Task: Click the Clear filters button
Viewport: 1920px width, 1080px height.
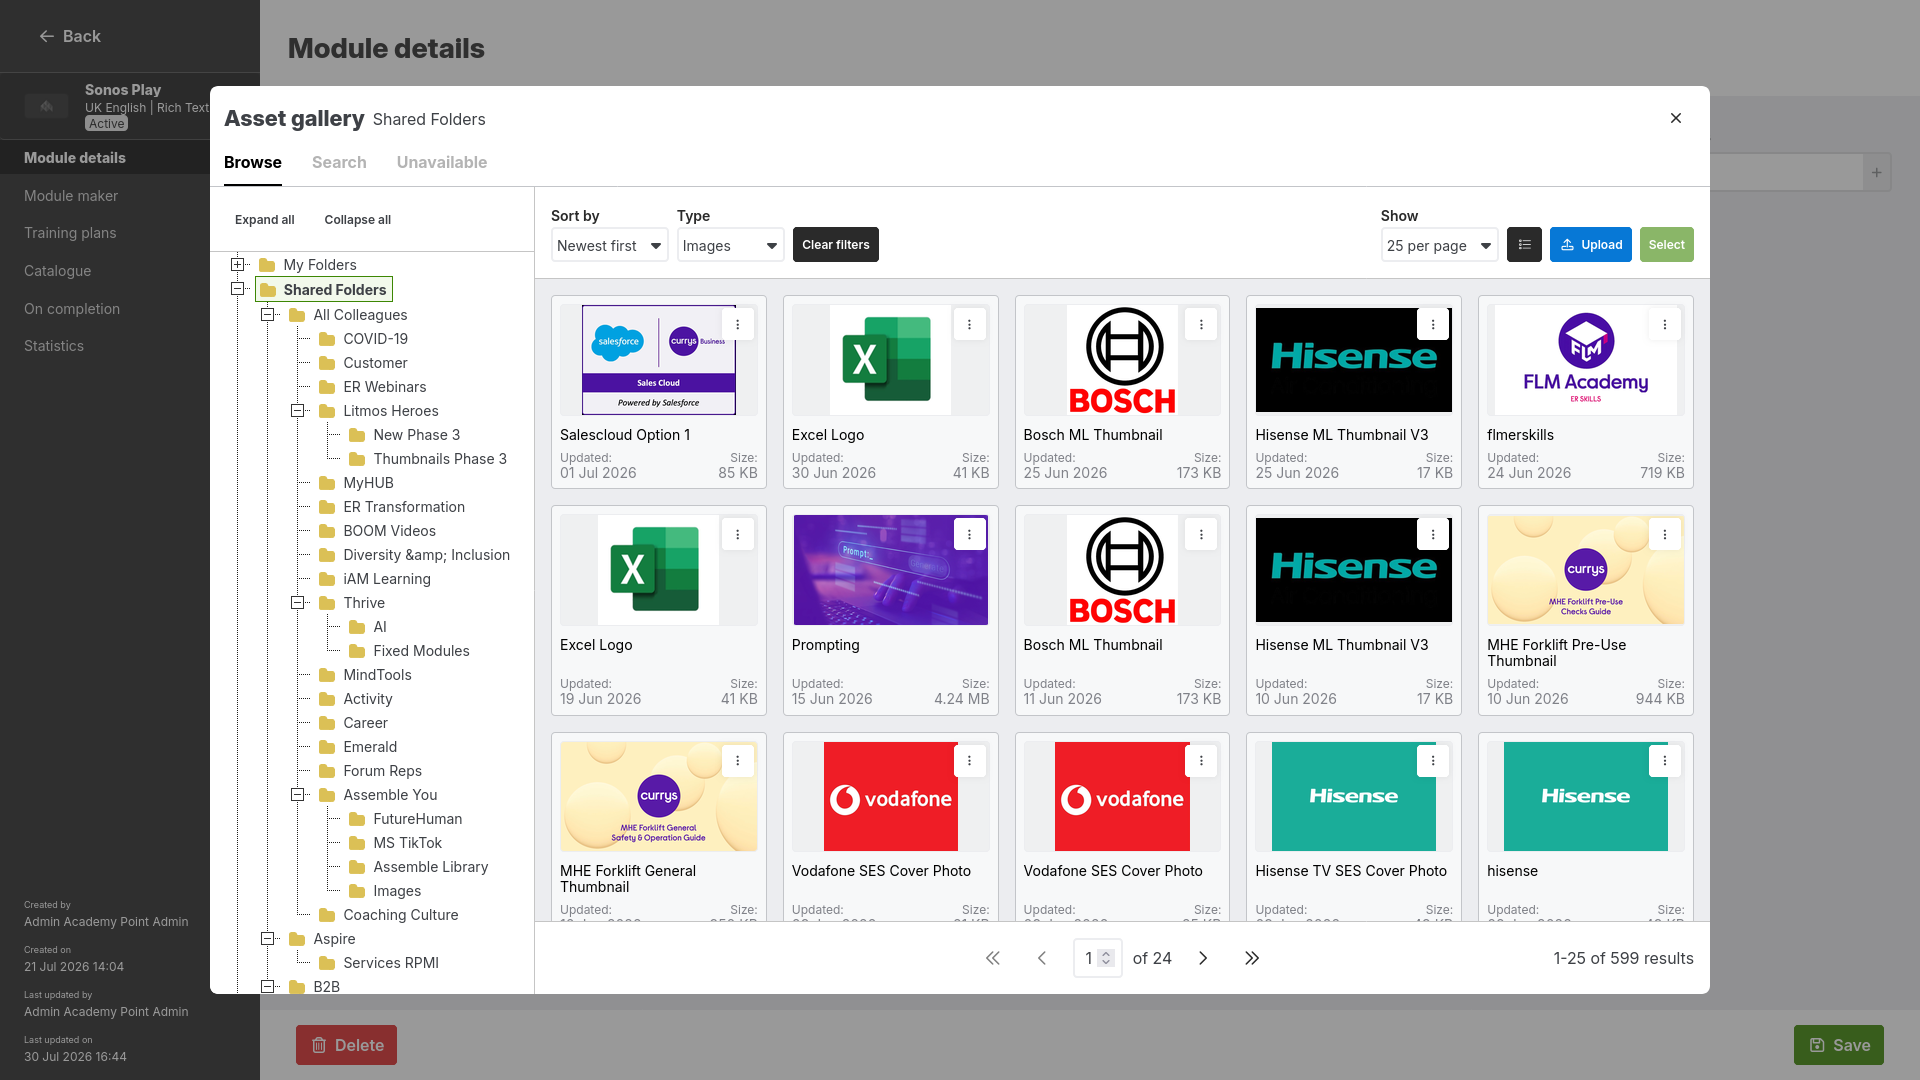Action: pyautogui.click(x=836, y=245)
